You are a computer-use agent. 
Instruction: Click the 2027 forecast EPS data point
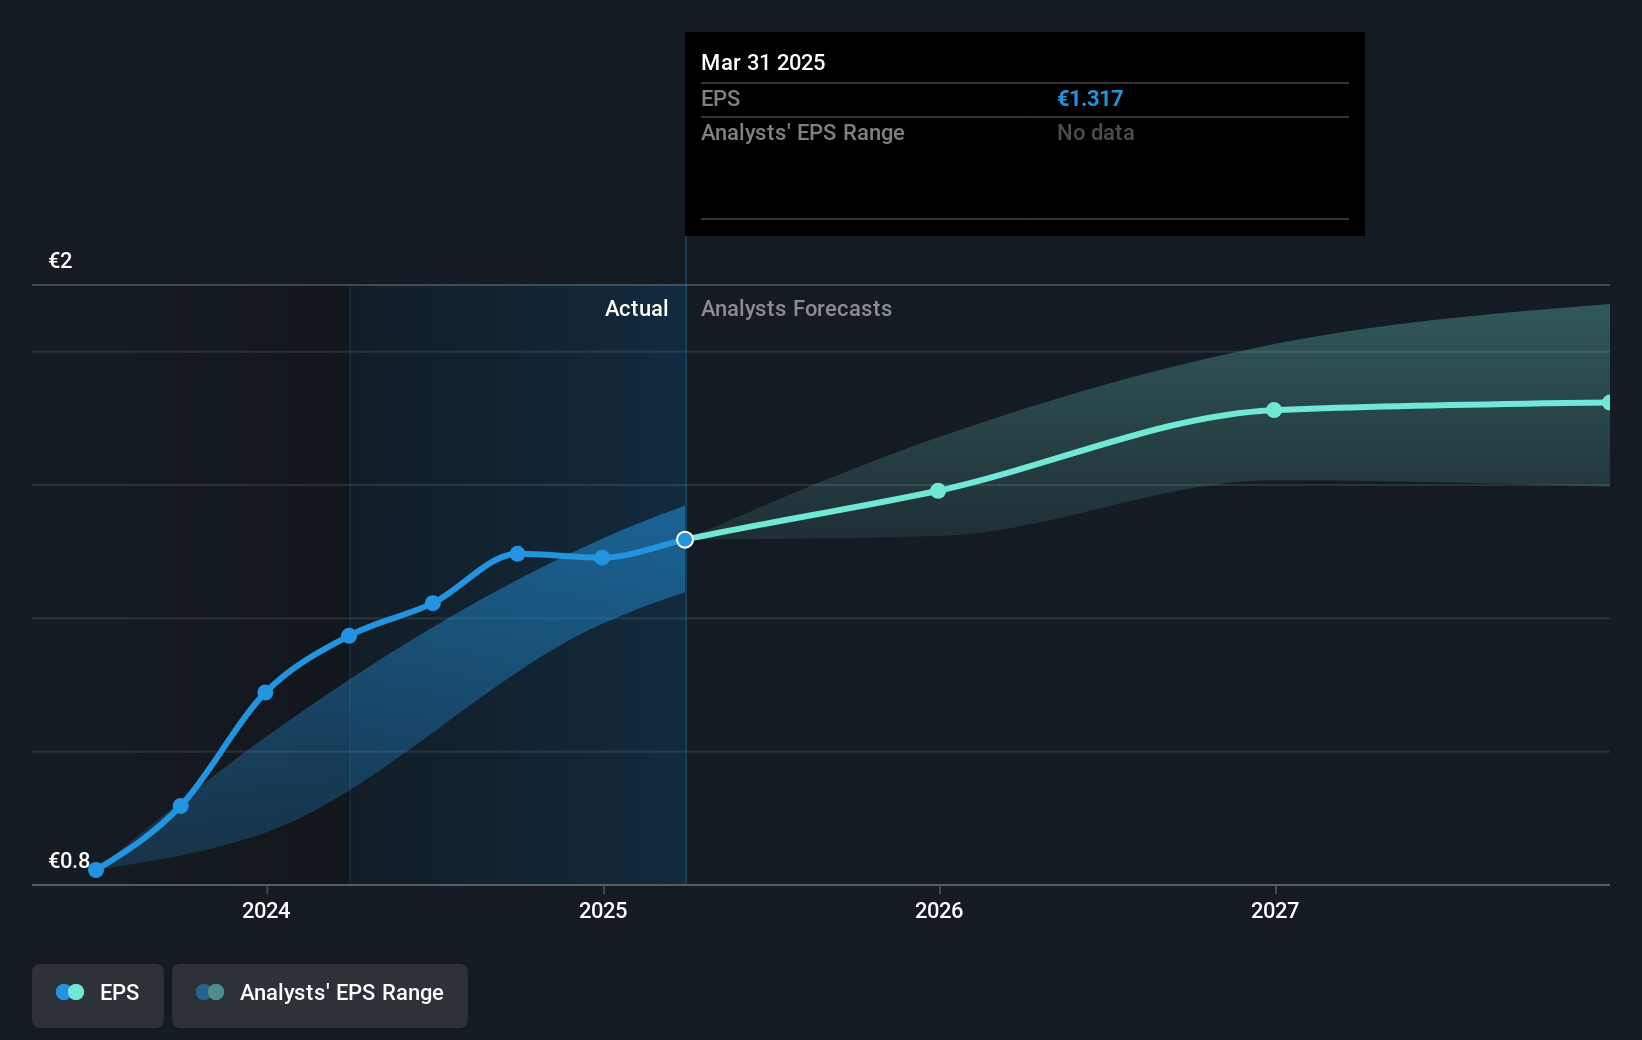click(x=1274, y=410)
